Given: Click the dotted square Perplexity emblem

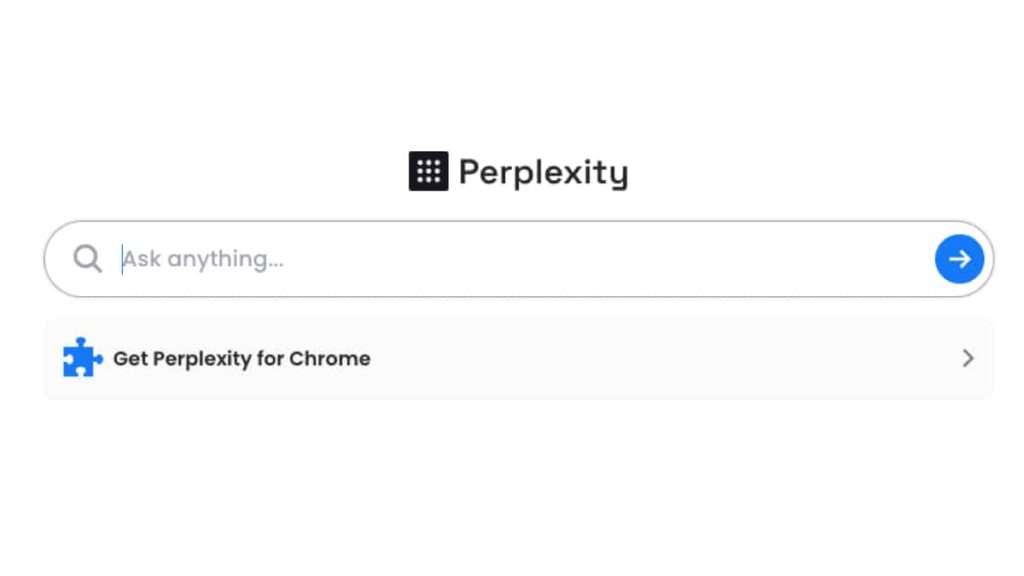Looking at the screenshot, I should coord(428,171).
